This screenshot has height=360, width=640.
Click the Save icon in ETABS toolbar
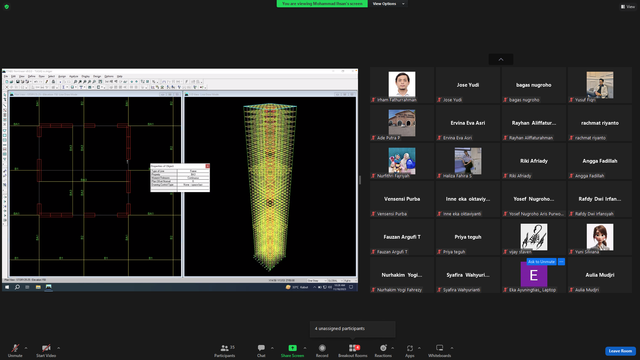pyautogui.click(x=18, y=82)
